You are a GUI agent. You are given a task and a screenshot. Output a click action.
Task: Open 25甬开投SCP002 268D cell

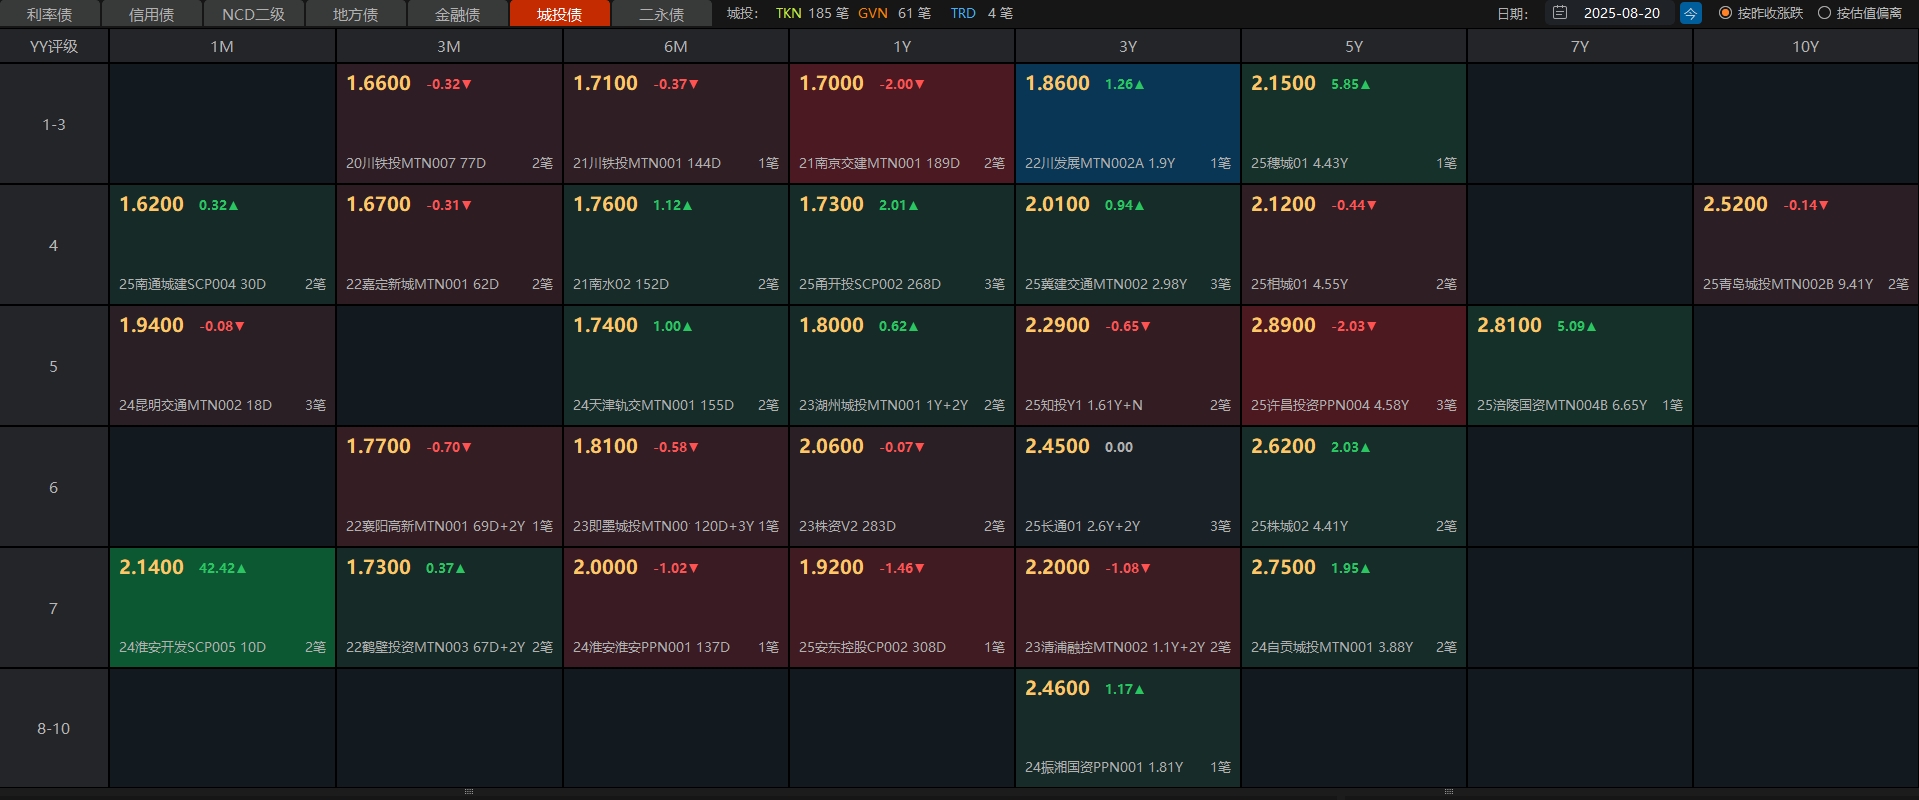[902, 245]
